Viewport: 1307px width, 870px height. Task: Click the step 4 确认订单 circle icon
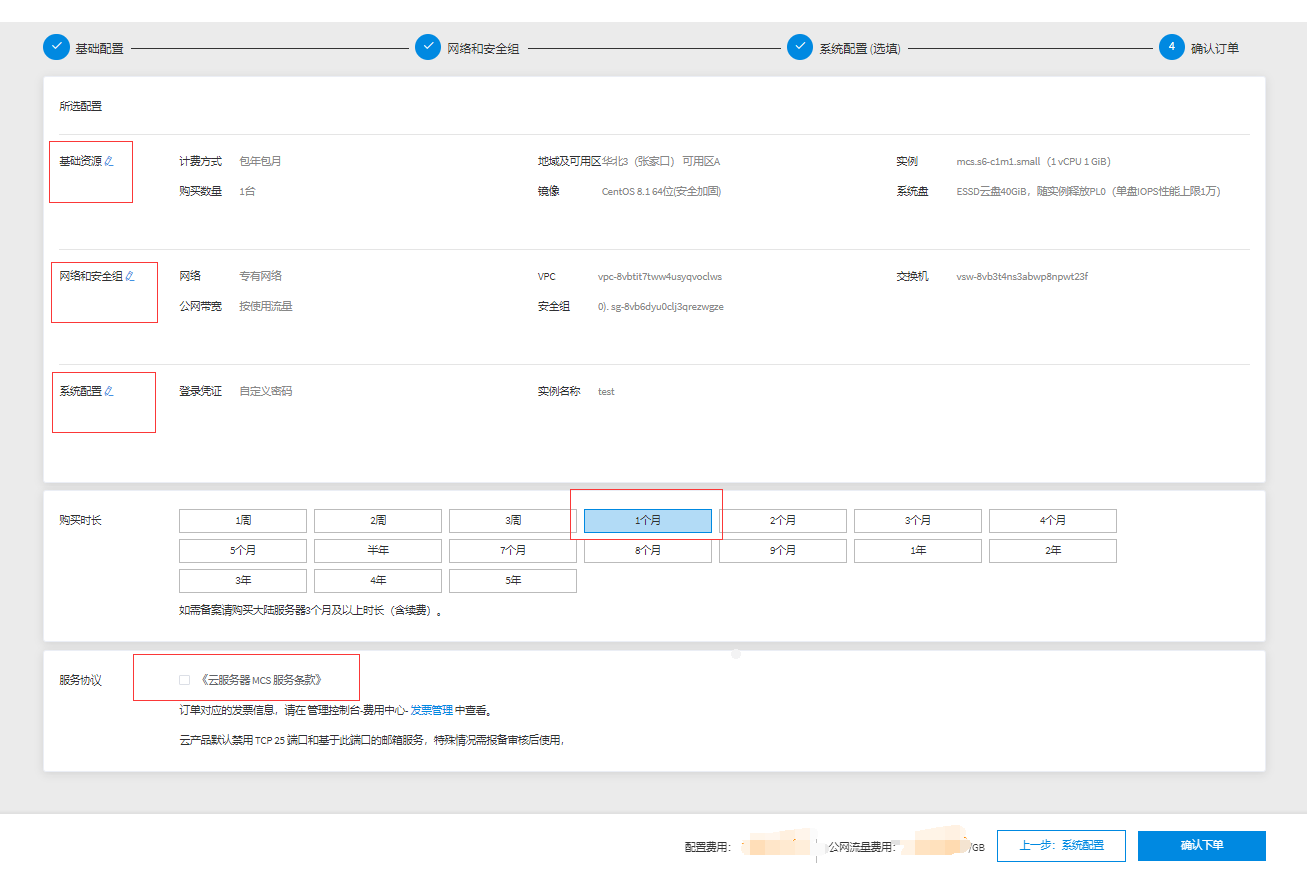[1171, 47]
